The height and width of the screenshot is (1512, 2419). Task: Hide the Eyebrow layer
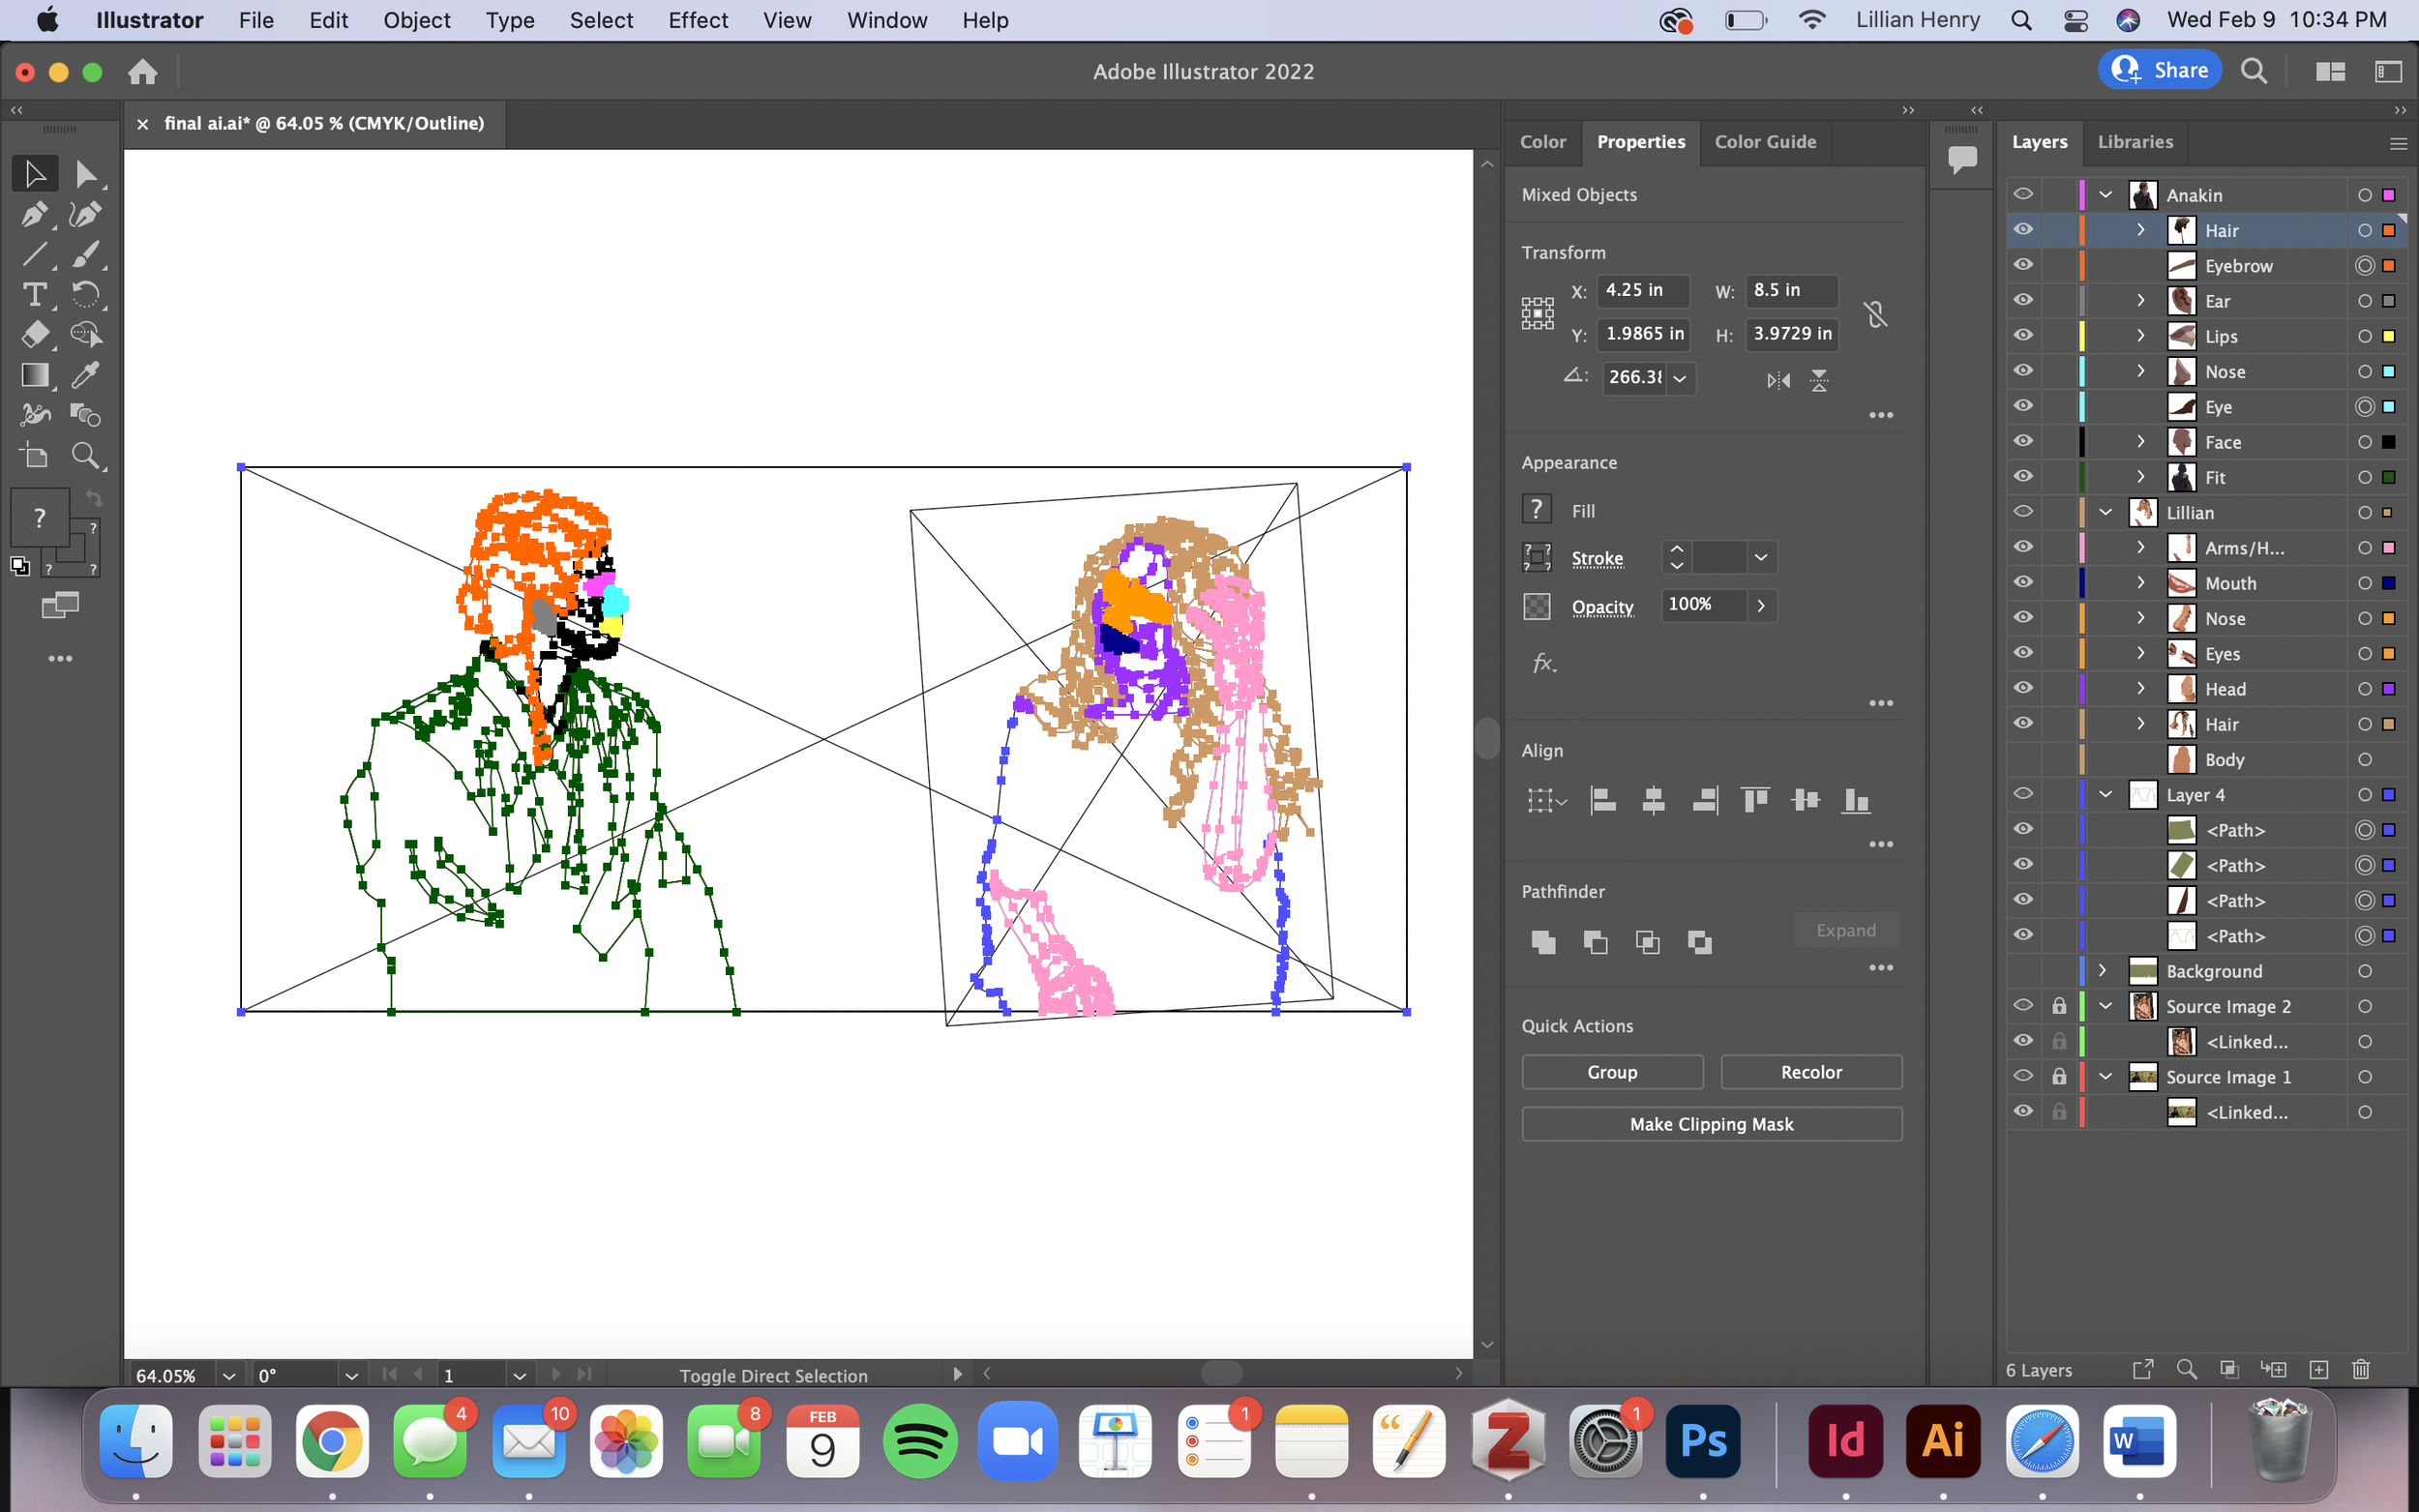2023,265
